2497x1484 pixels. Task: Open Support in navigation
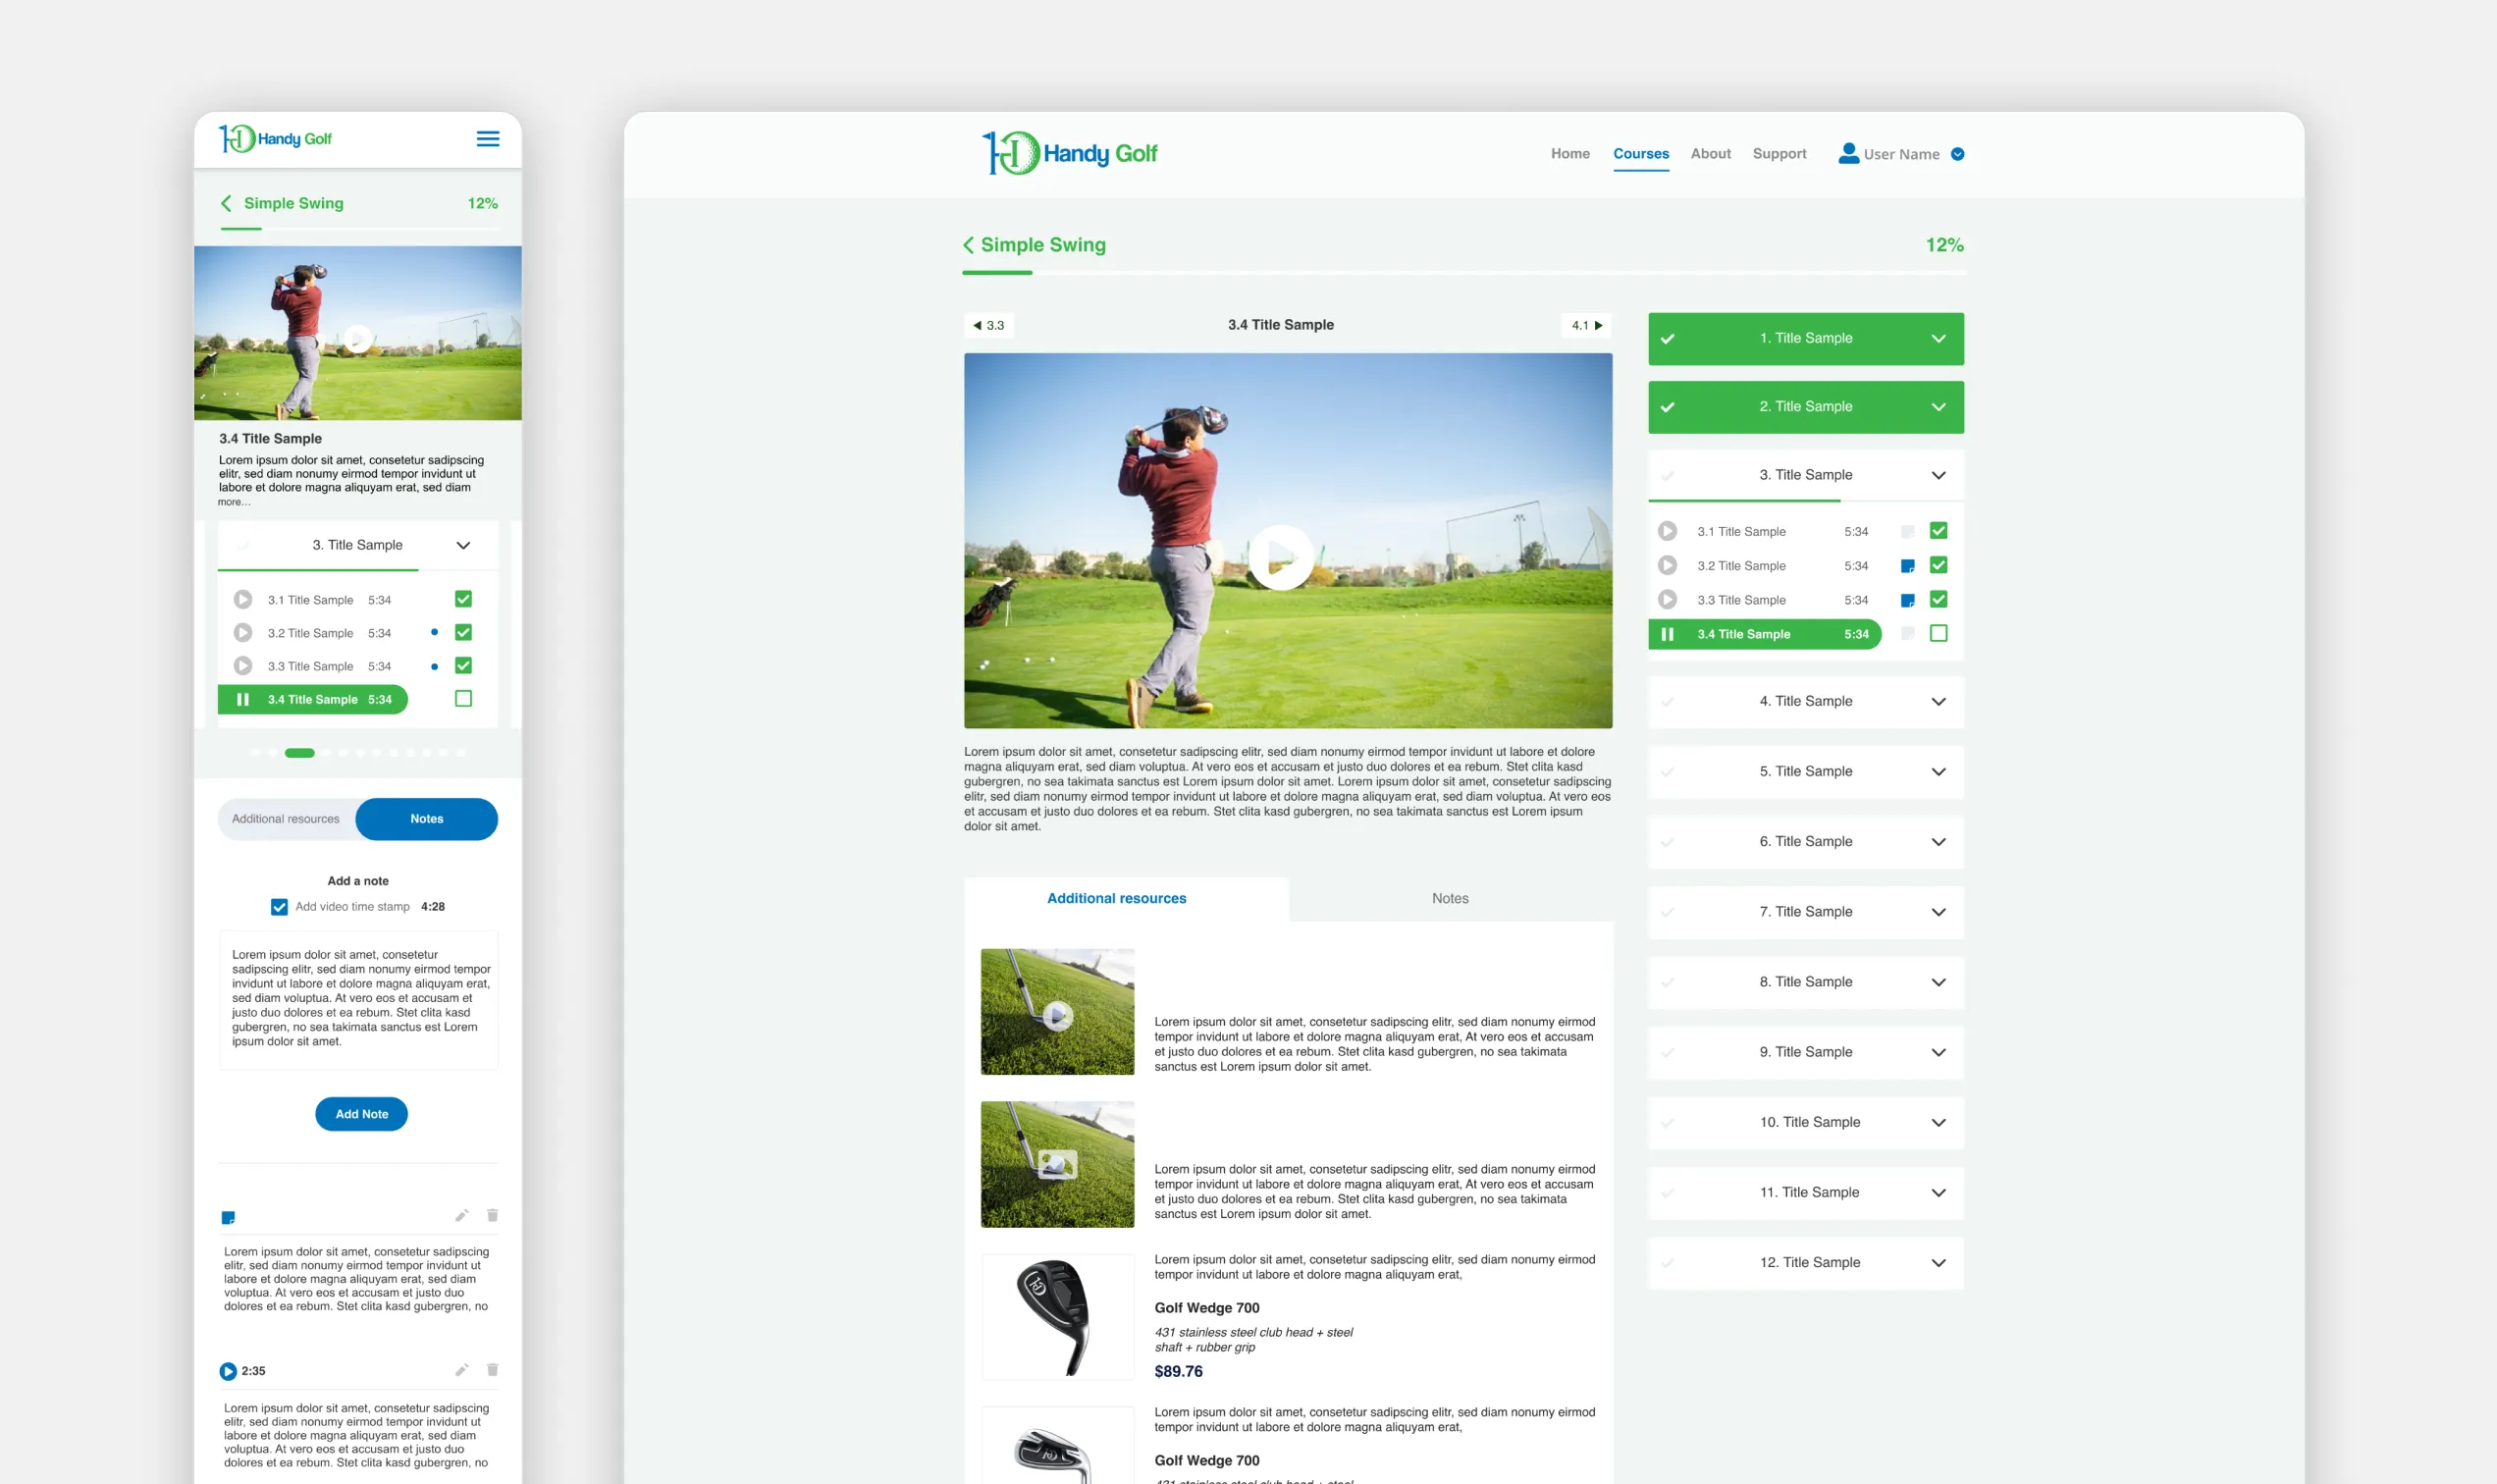(x=1779, y=153)
